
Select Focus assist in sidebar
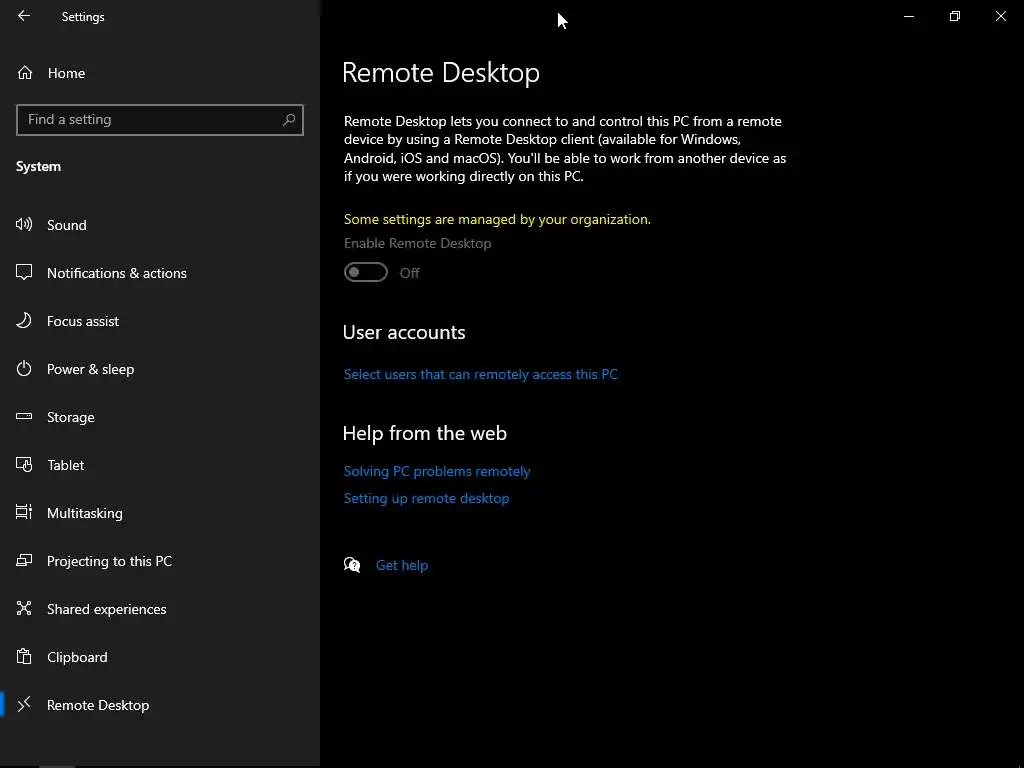[x=160, y=321]
